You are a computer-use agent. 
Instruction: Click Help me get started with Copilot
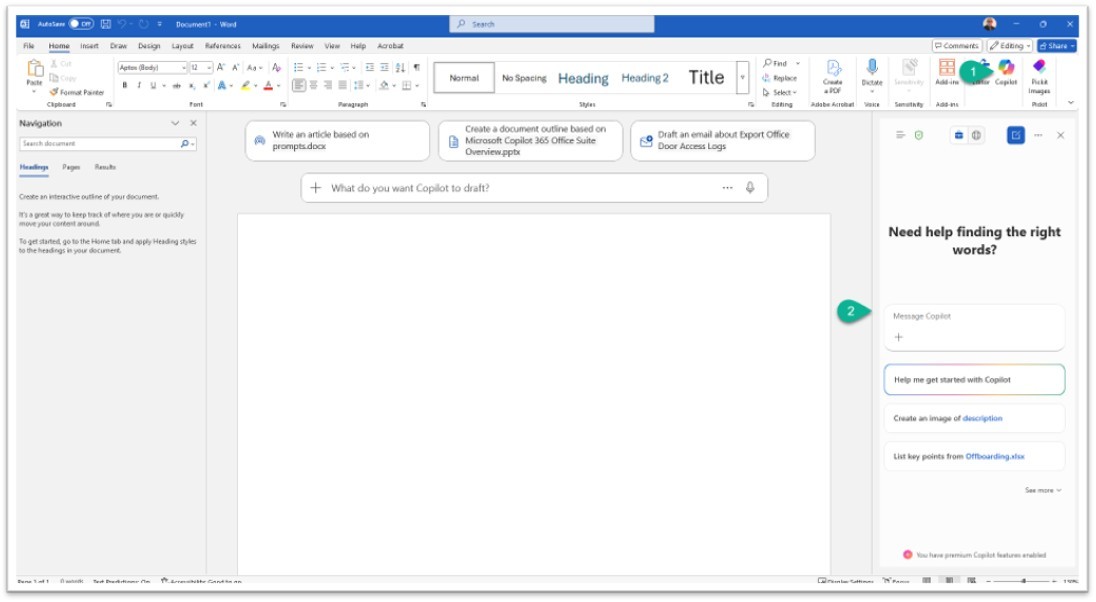click(974, 380)
